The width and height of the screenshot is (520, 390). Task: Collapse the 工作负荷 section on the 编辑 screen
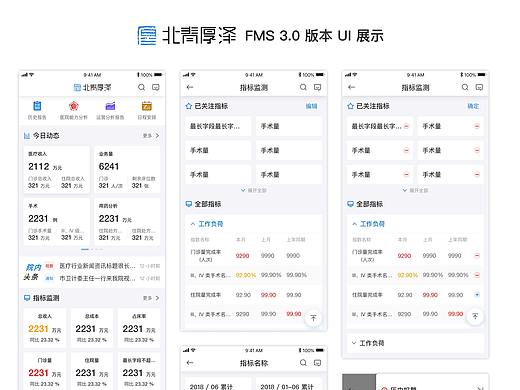pos(207,224)
